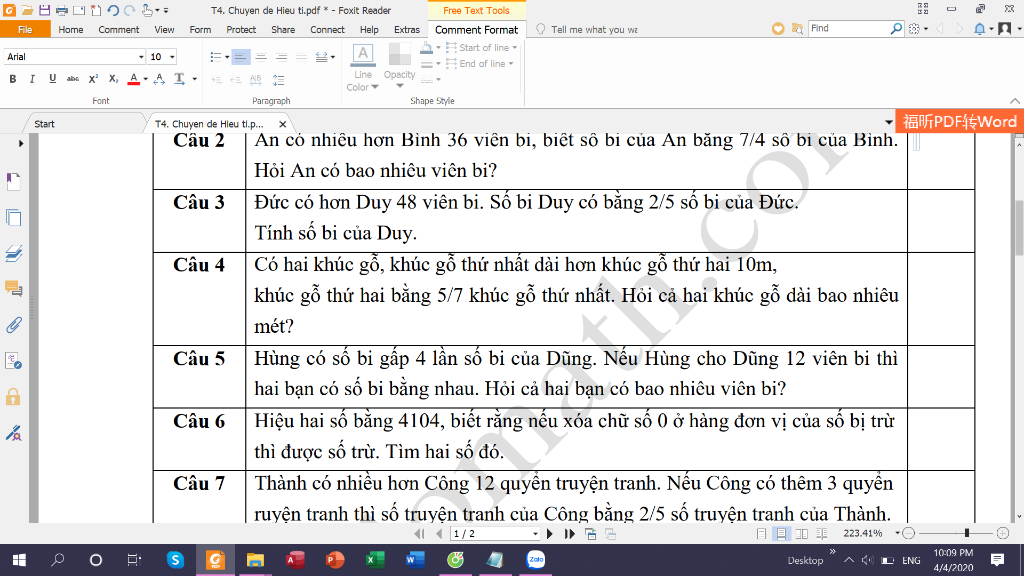Image resolution: width=1024 pixels, height=576 pixels.
Task: Open Opacity dropdown
Action: click(x=399, y=66)
